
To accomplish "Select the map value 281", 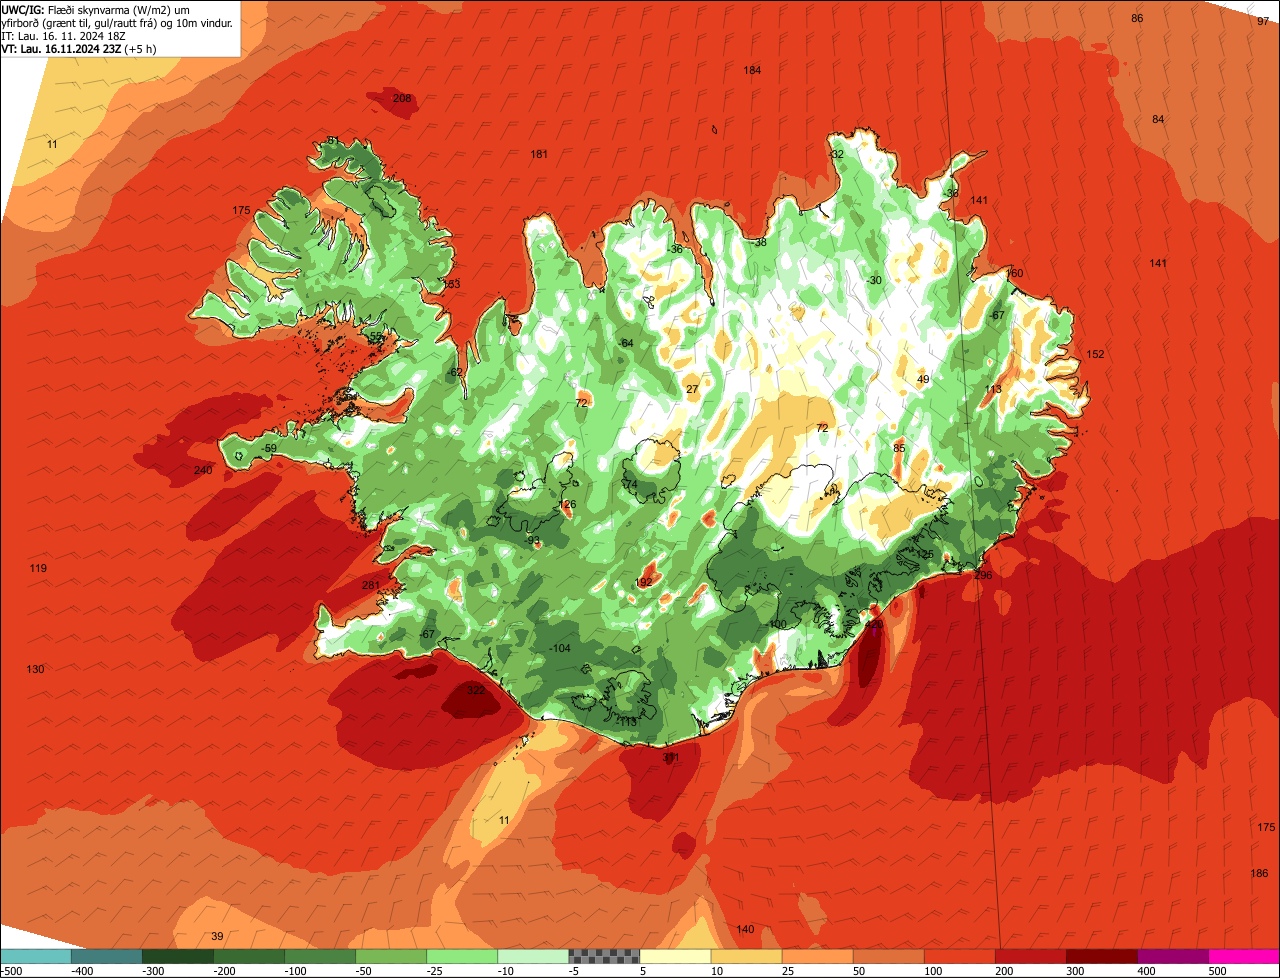I will tap(371, 585).
